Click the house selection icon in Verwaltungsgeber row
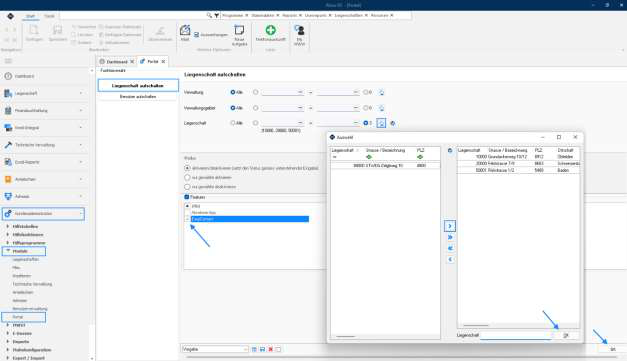627x361 pixels. [381, 108]
